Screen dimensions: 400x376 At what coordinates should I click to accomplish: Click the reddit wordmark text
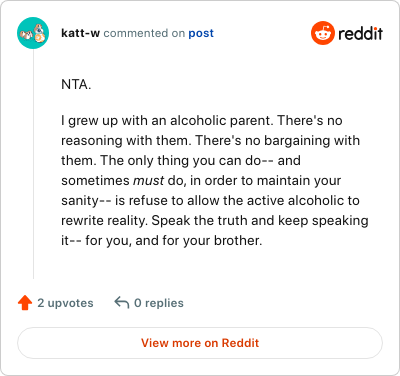[360, 33]
